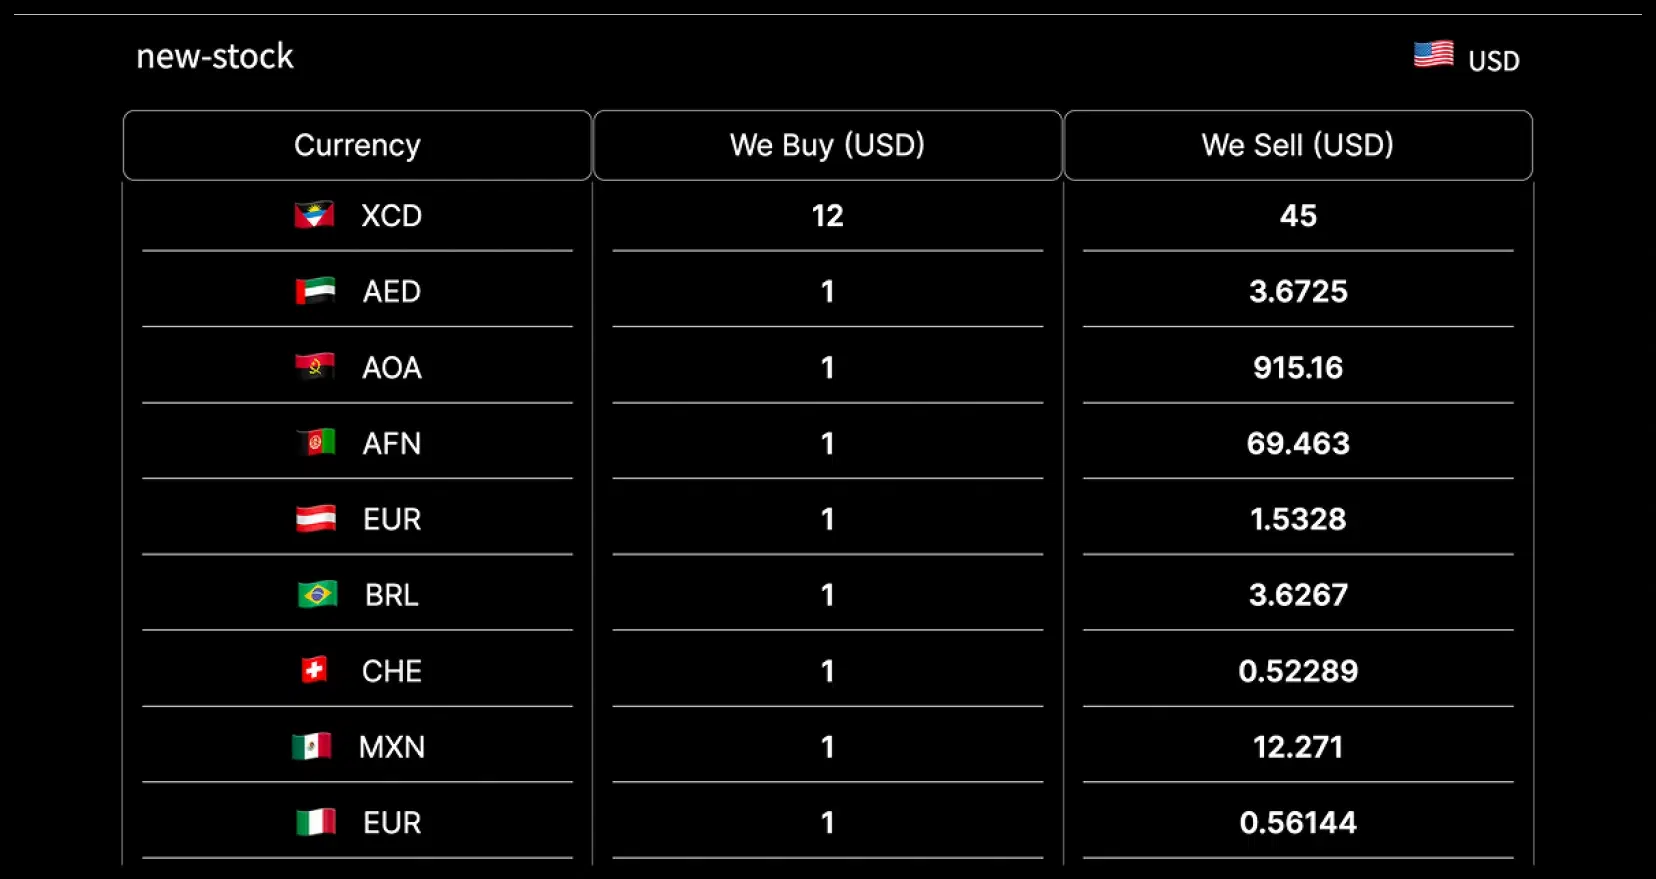Click the Antigua flag beside XCD
Viewport: 1656px width, 879px height.
click(314, 215)
